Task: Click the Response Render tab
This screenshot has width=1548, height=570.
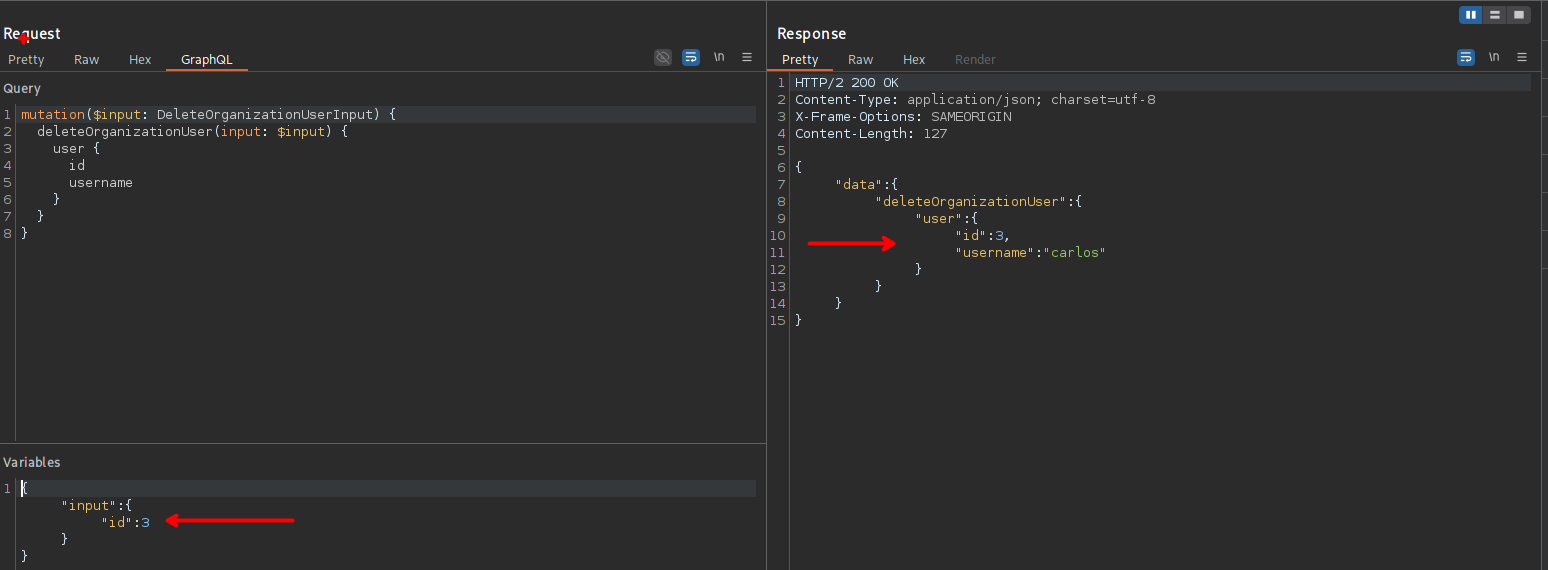Action: click(x=975, y=60)
